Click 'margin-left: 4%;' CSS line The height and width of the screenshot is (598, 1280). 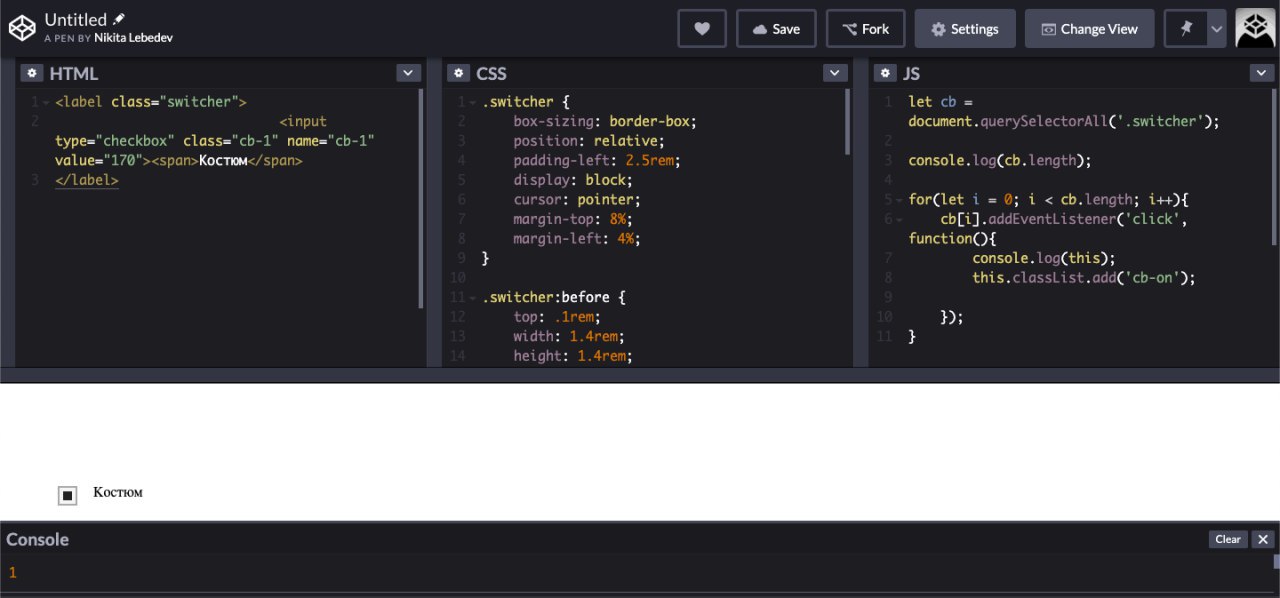pos(577,239)
